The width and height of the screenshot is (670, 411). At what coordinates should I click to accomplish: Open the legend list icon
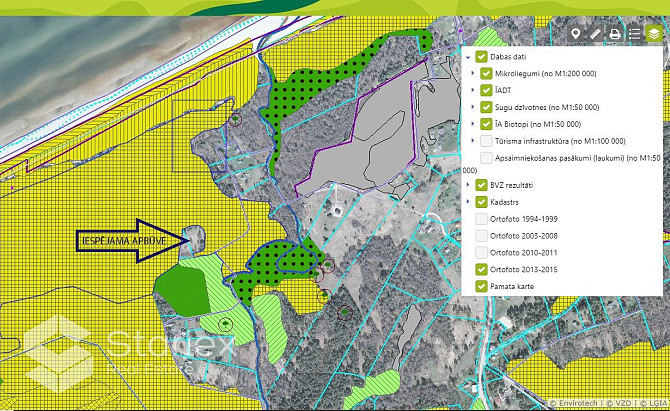(x=634, y=34)
